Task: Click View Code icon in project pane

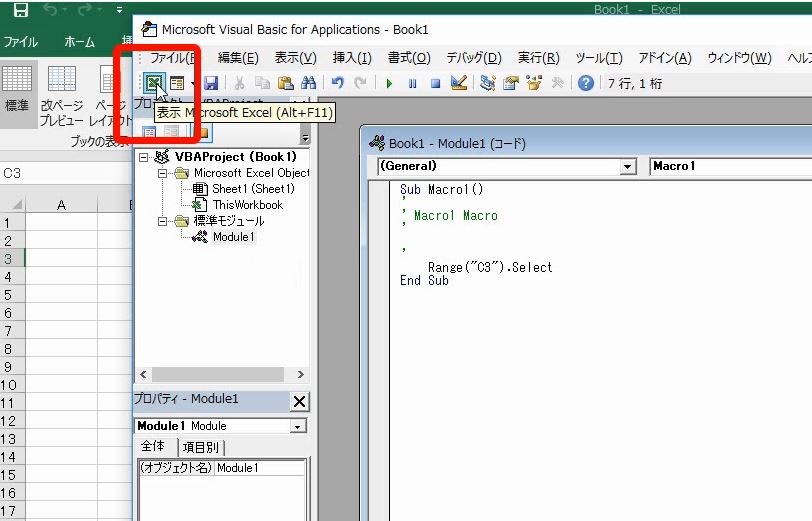Action: click(149, 133)
